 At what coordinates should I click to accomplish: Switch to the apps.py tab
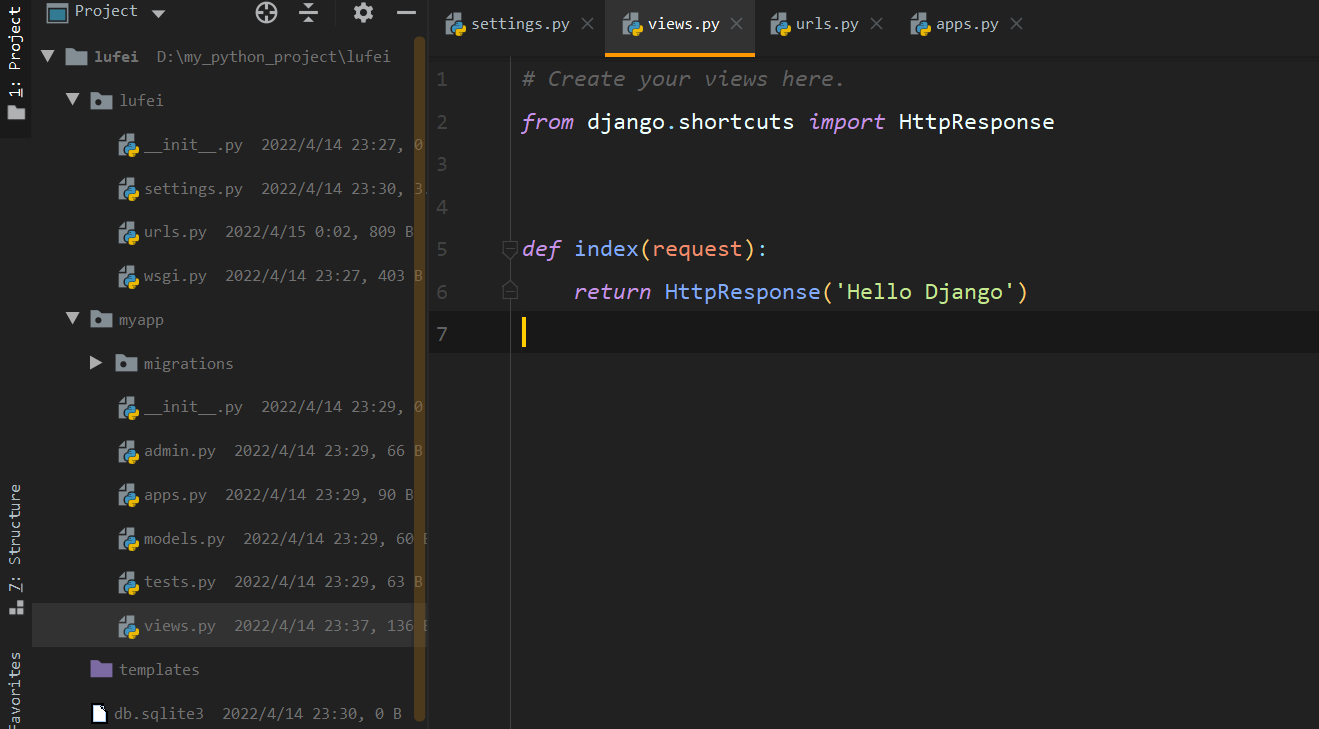point(966,24)
